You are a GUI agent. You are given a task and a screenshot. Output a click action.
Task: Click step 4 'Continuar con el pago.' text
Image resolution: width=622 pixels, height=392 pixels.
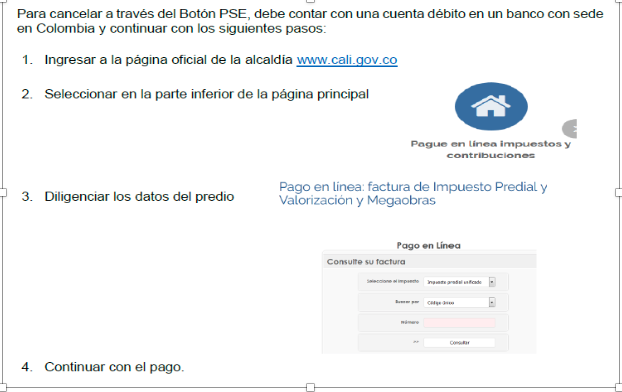[x=114, y=367]
